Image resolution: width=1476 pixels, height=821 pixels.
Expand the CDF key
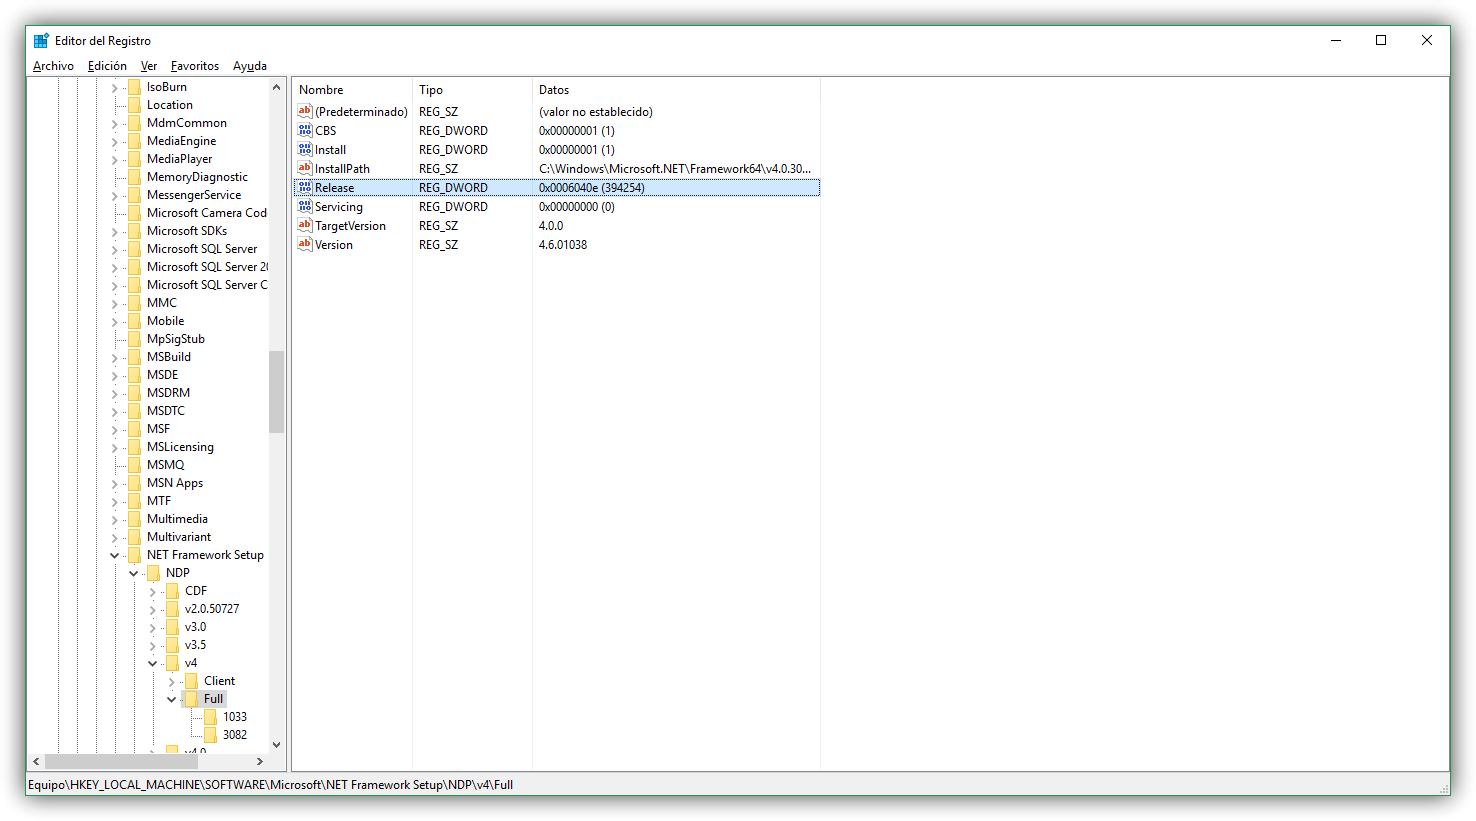153,592
